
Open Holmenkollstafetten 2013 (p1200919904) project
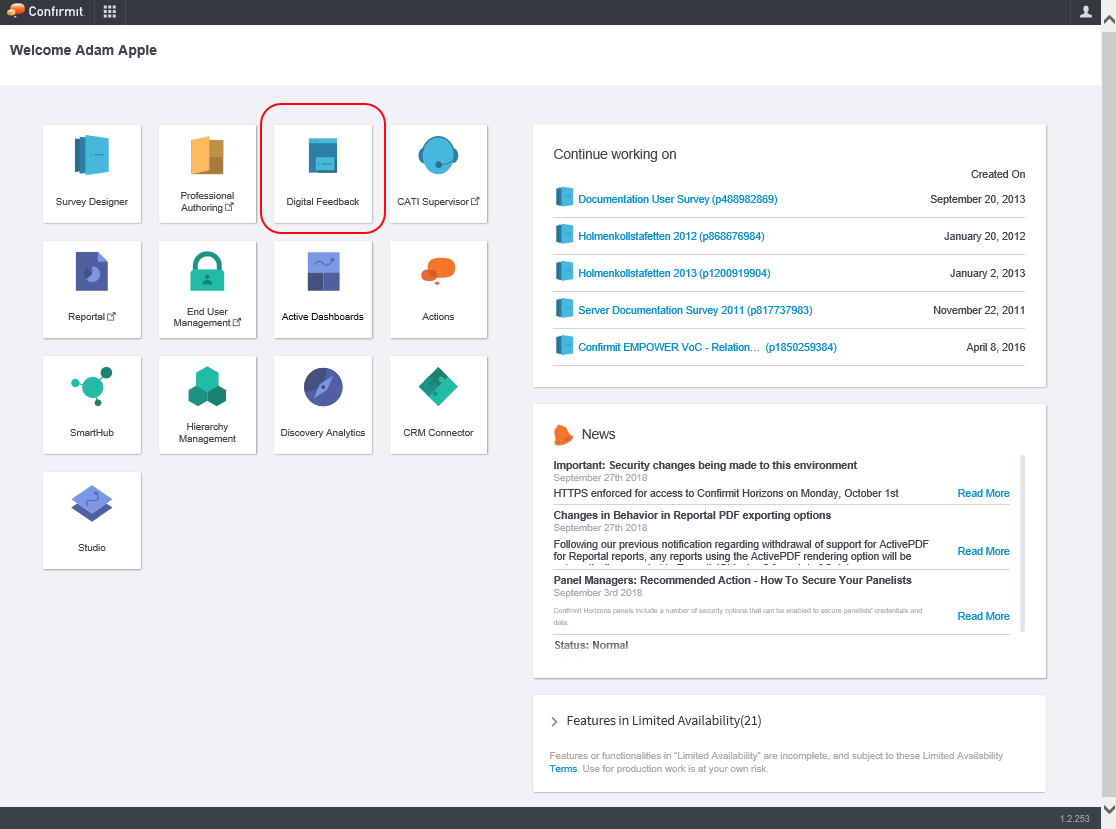pos(674,273)
